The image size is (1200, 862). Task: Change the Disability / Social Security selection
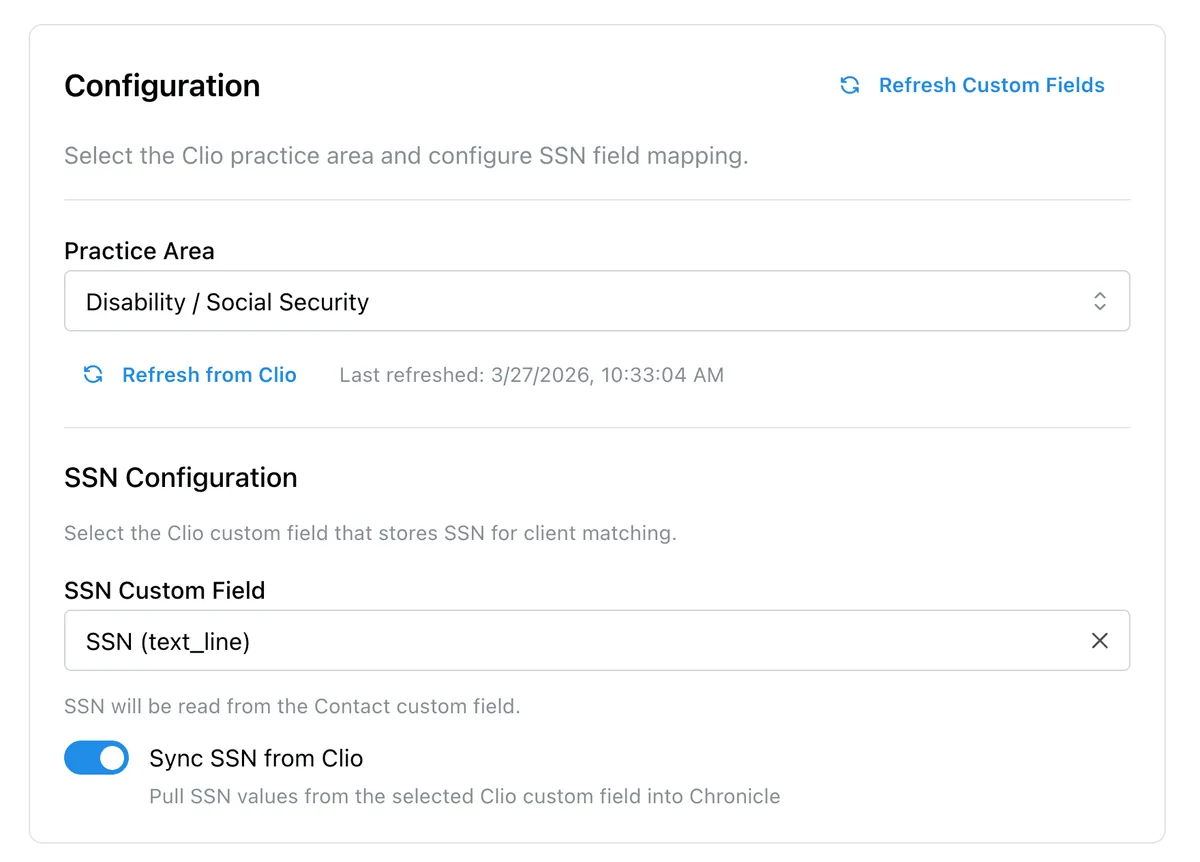point(597,300)
